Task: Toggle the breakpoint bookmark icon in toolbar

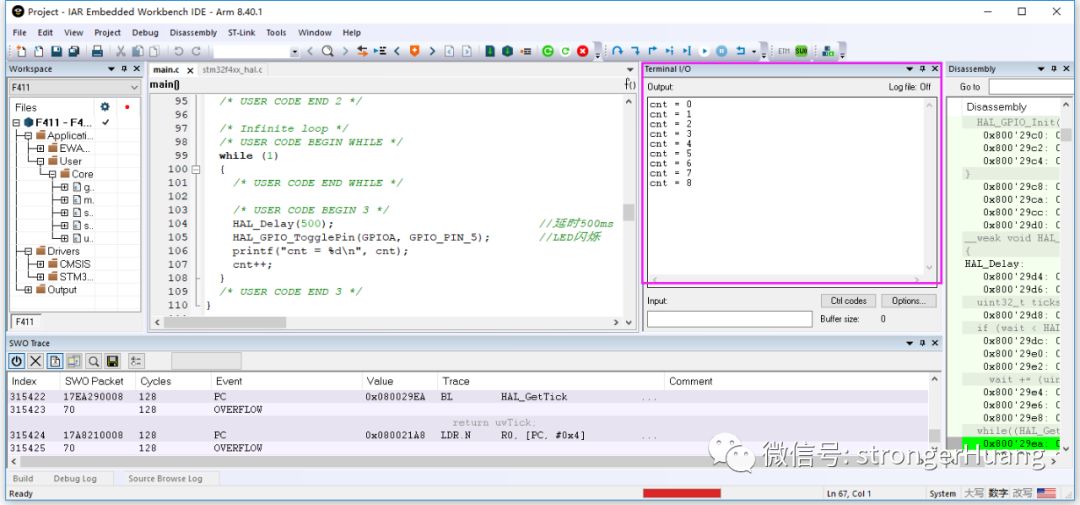Action: [x=415, y=51]
